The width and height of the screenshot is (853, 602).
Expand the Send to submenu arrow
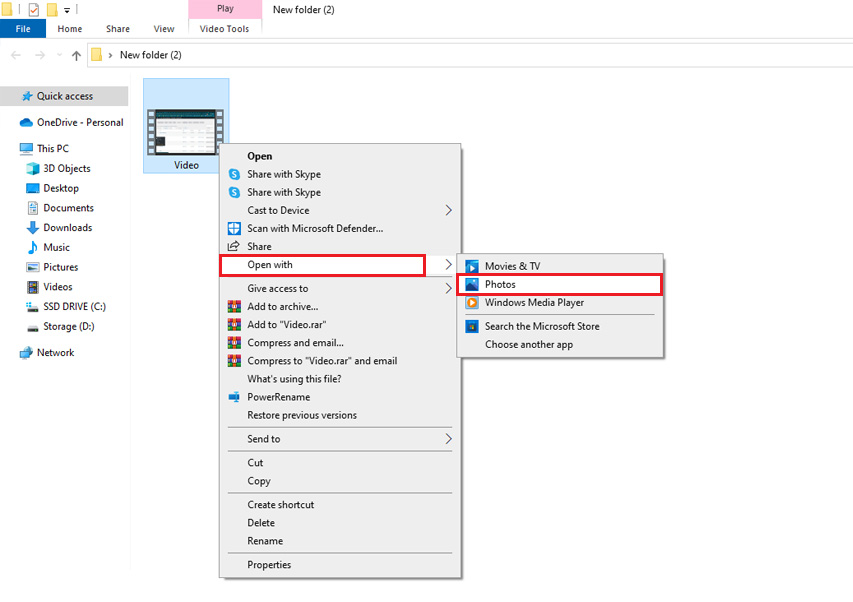(448, 439)
